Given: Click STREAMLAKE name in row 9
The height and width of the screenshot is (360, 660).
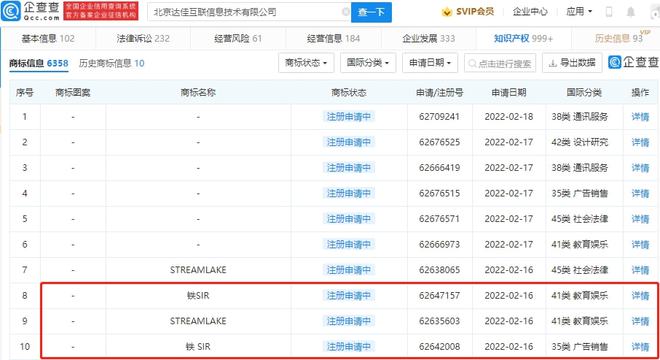Looking at the screenshot, I should point(198,321).
